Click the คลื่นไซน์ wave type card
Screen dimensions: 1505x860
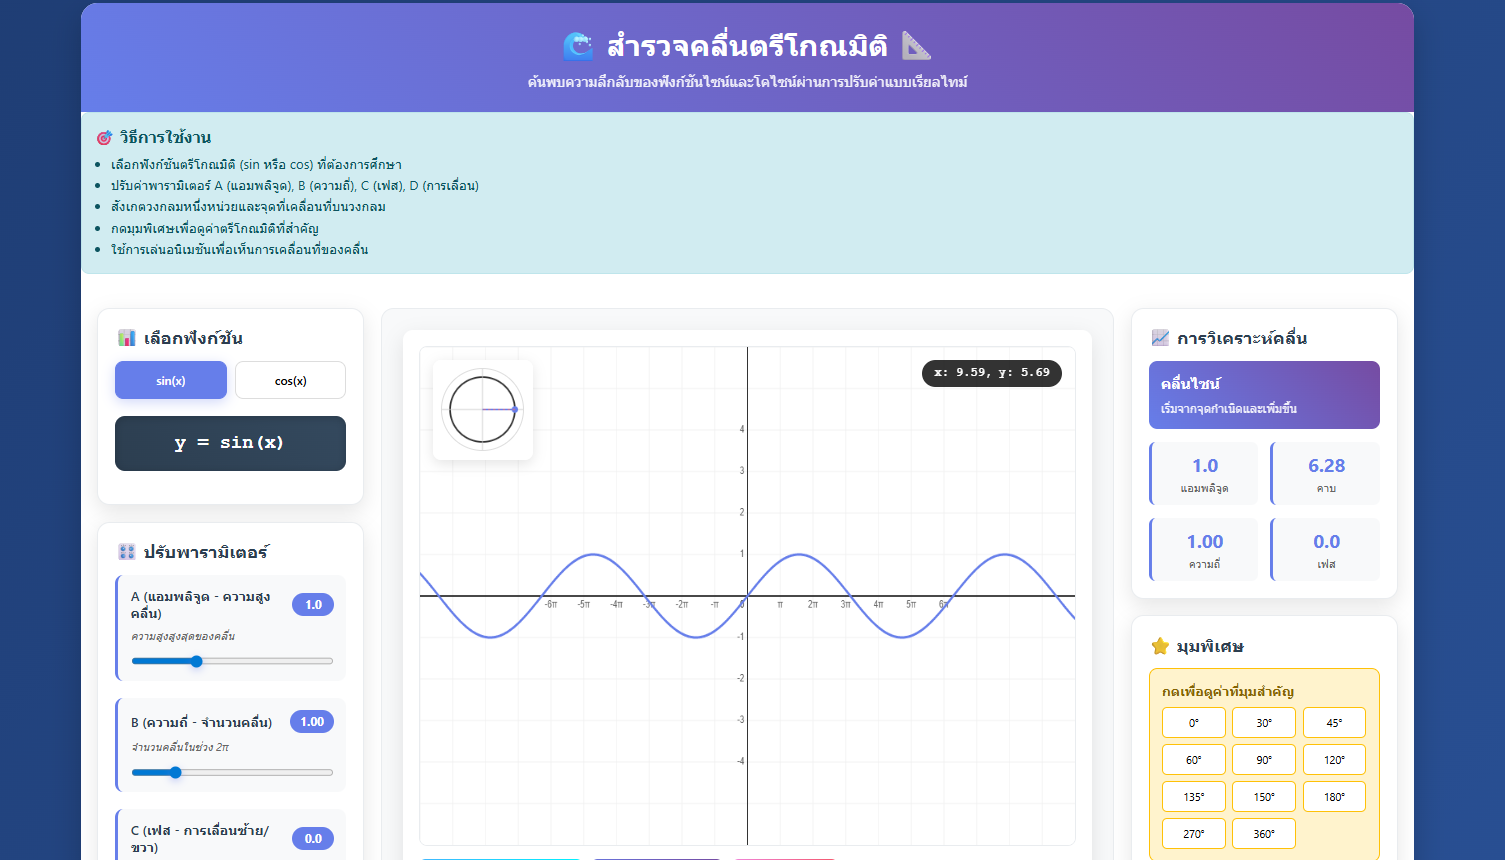[1264, 395]
